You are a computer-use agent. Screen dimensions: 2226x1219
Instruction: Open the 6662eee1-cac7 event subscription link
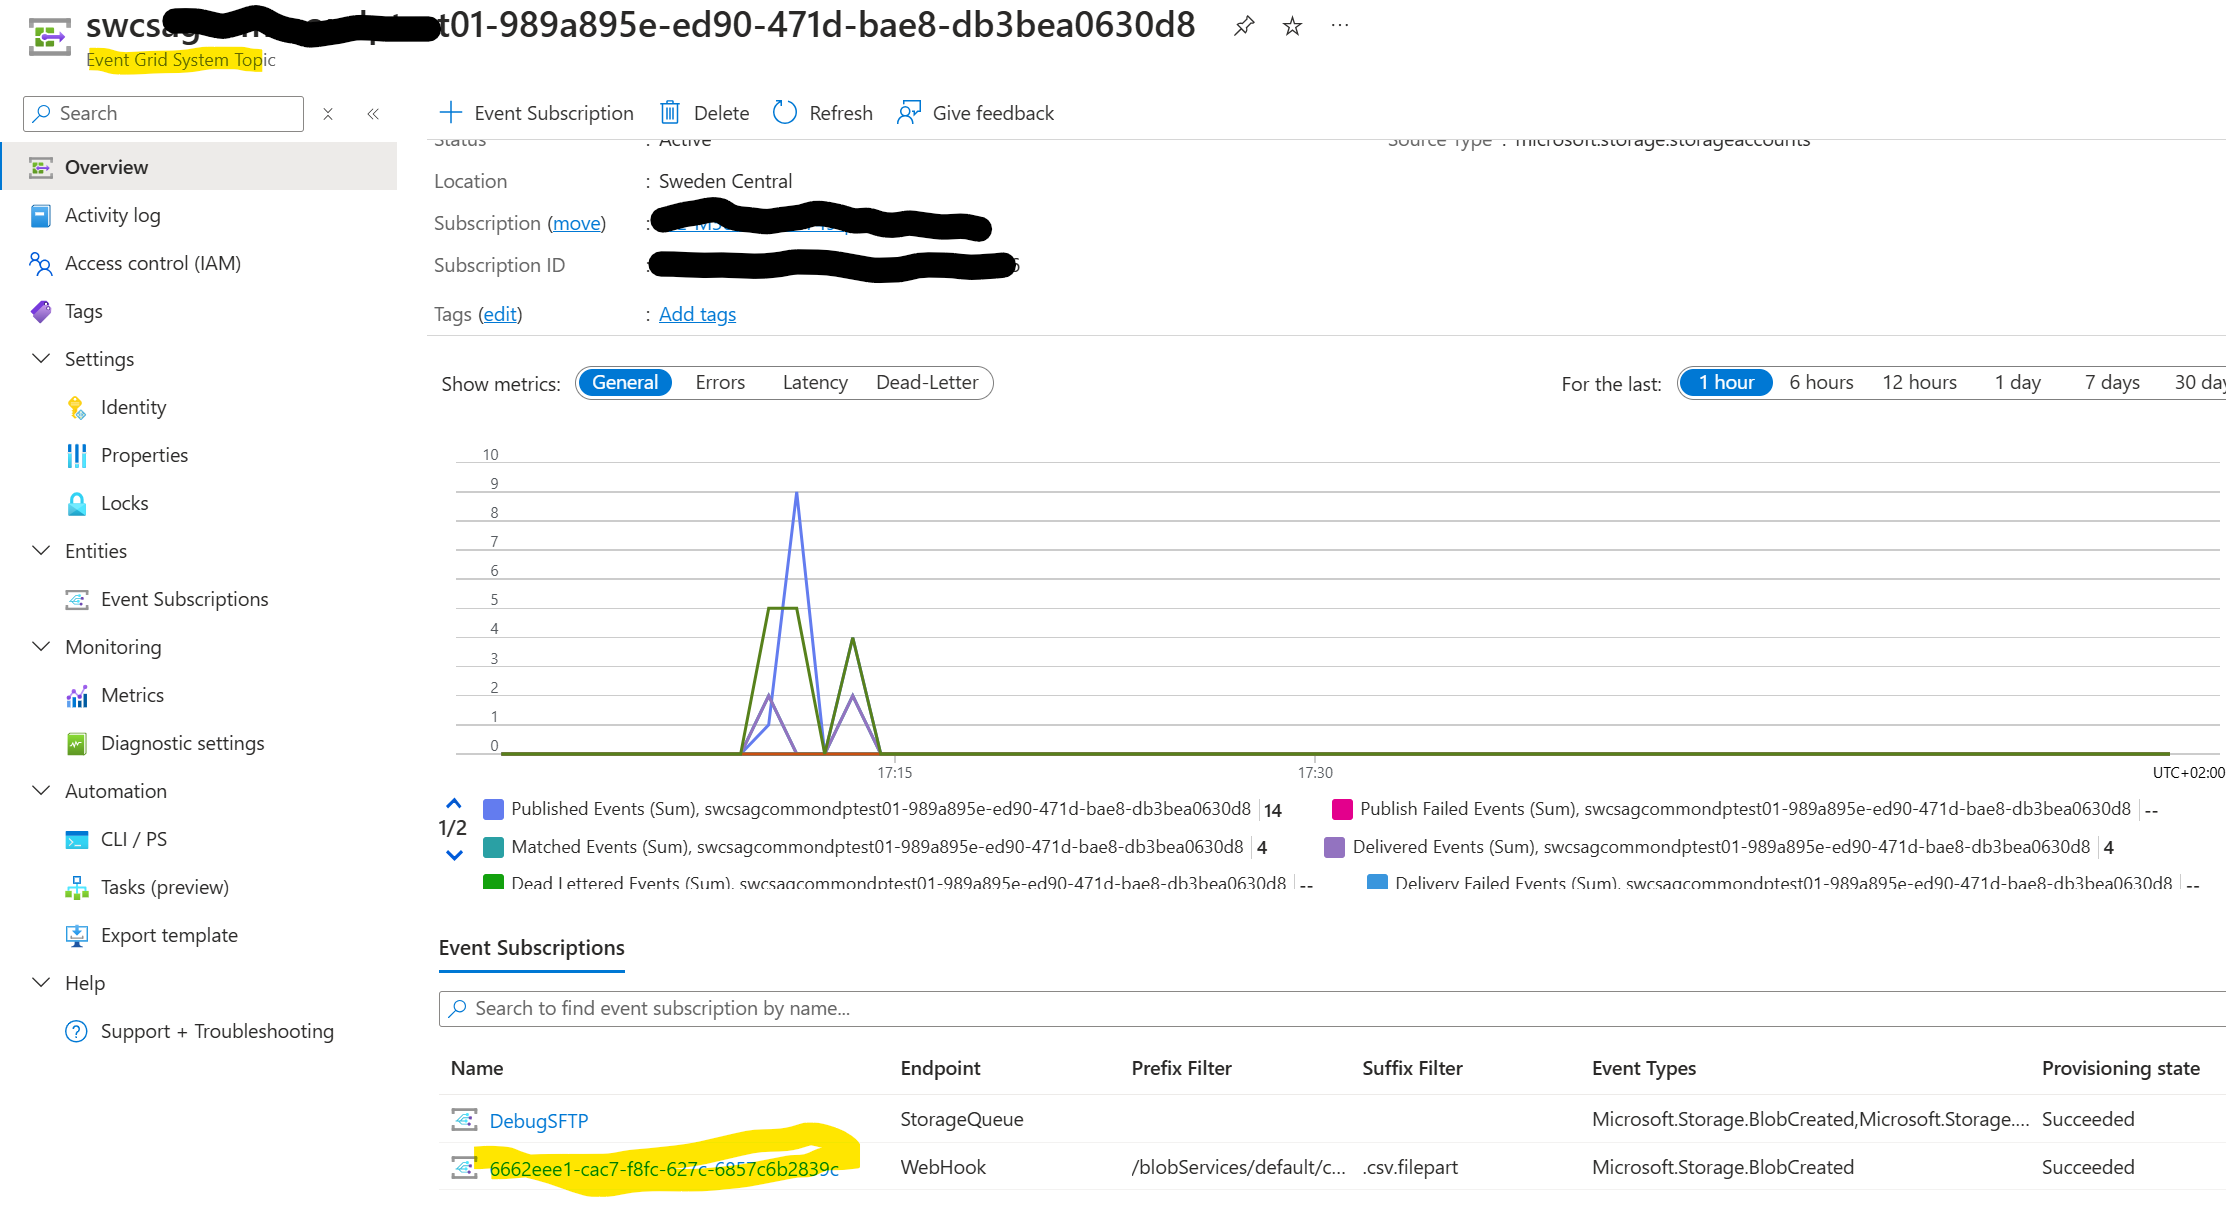664,1169
